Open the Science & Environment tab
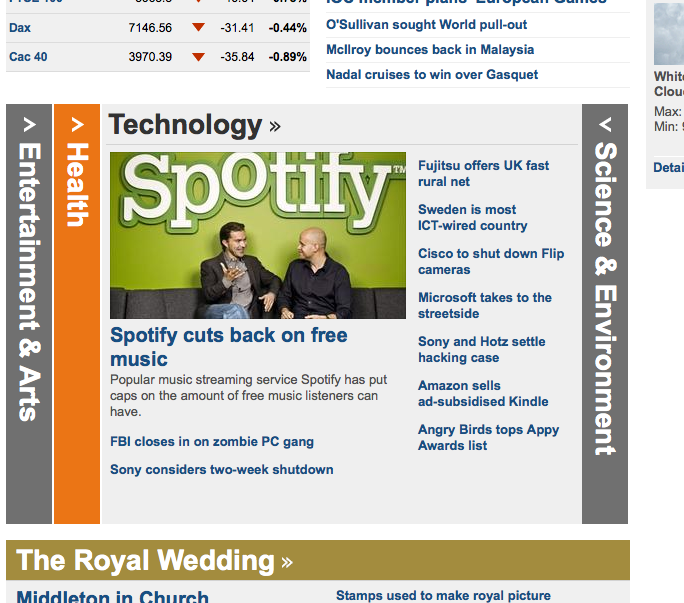The width and height of the screenshot is (684, 603). pos(605,313)
